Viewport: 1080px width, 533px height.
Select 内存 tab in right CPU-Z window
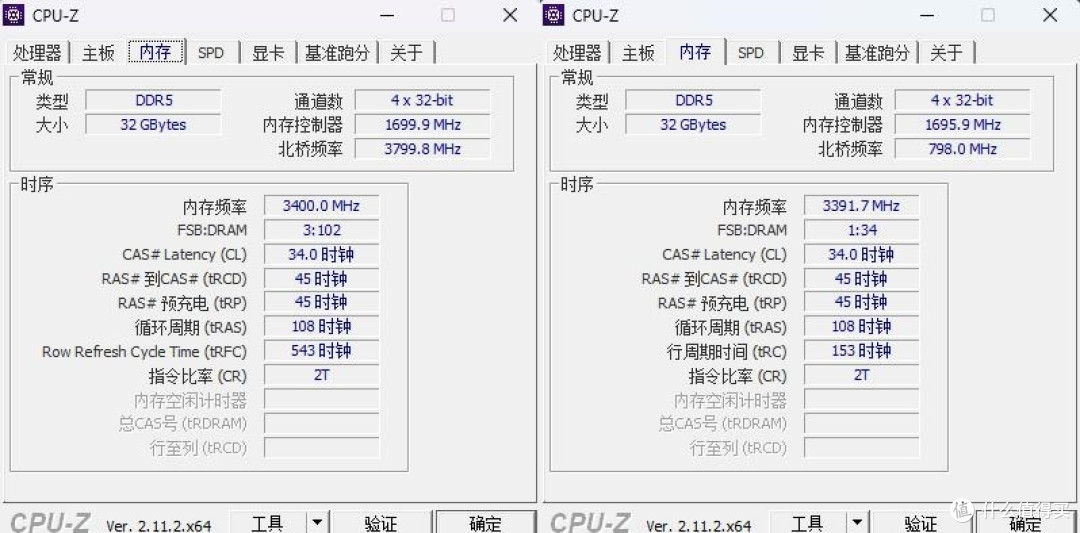click(696, 52)
